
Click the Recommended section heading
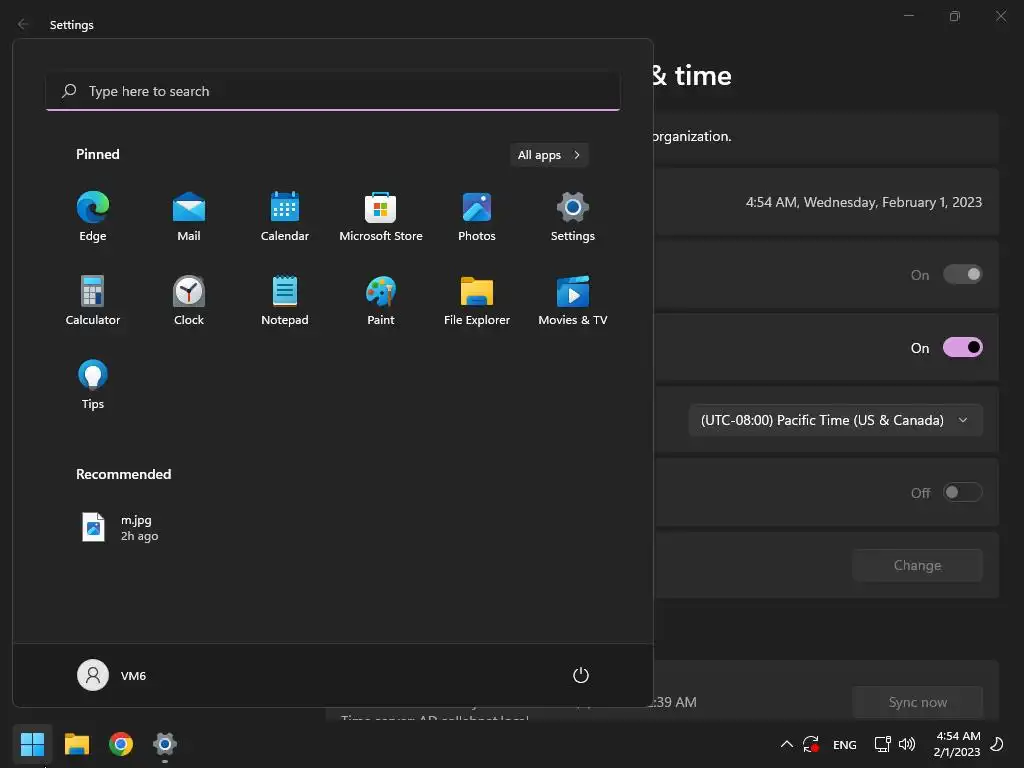[x=123, y=474]
